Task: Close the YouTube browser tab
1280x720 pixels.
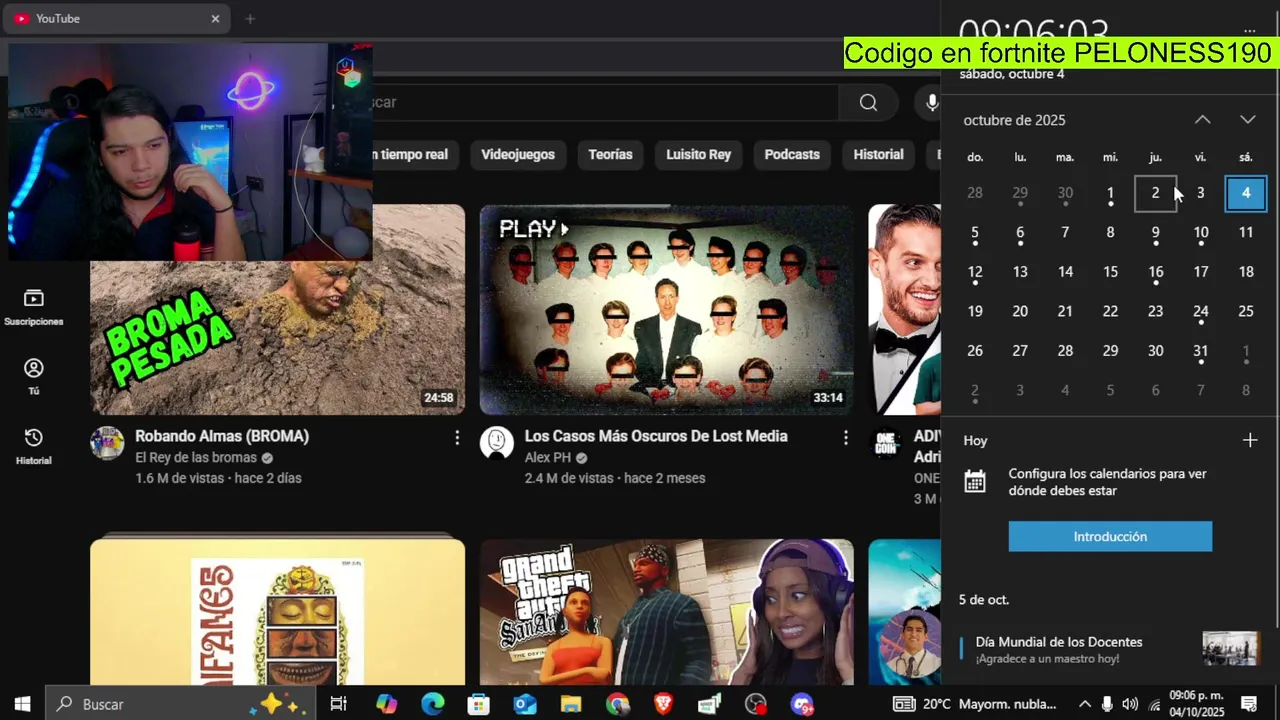Action: (215, 18)
